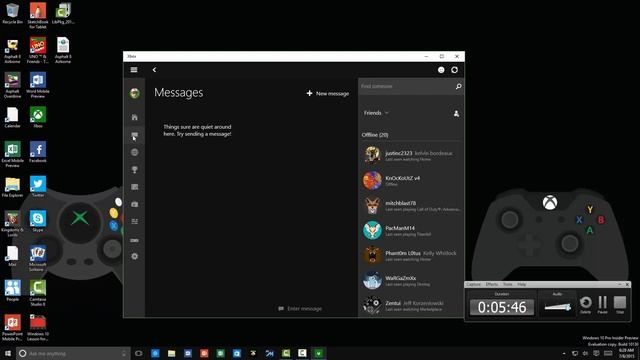Open Recycle Bin on desktop

[x=12, y=14]
